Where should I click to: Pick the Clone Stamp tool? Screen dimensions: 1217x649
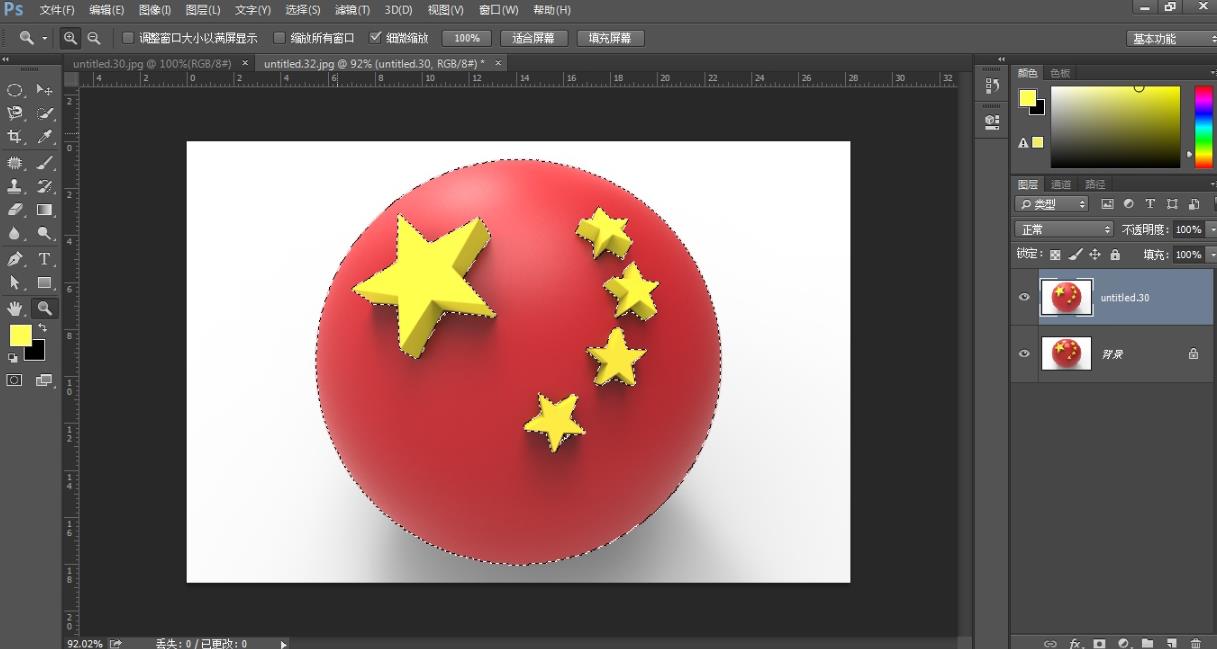coord(15,186)
